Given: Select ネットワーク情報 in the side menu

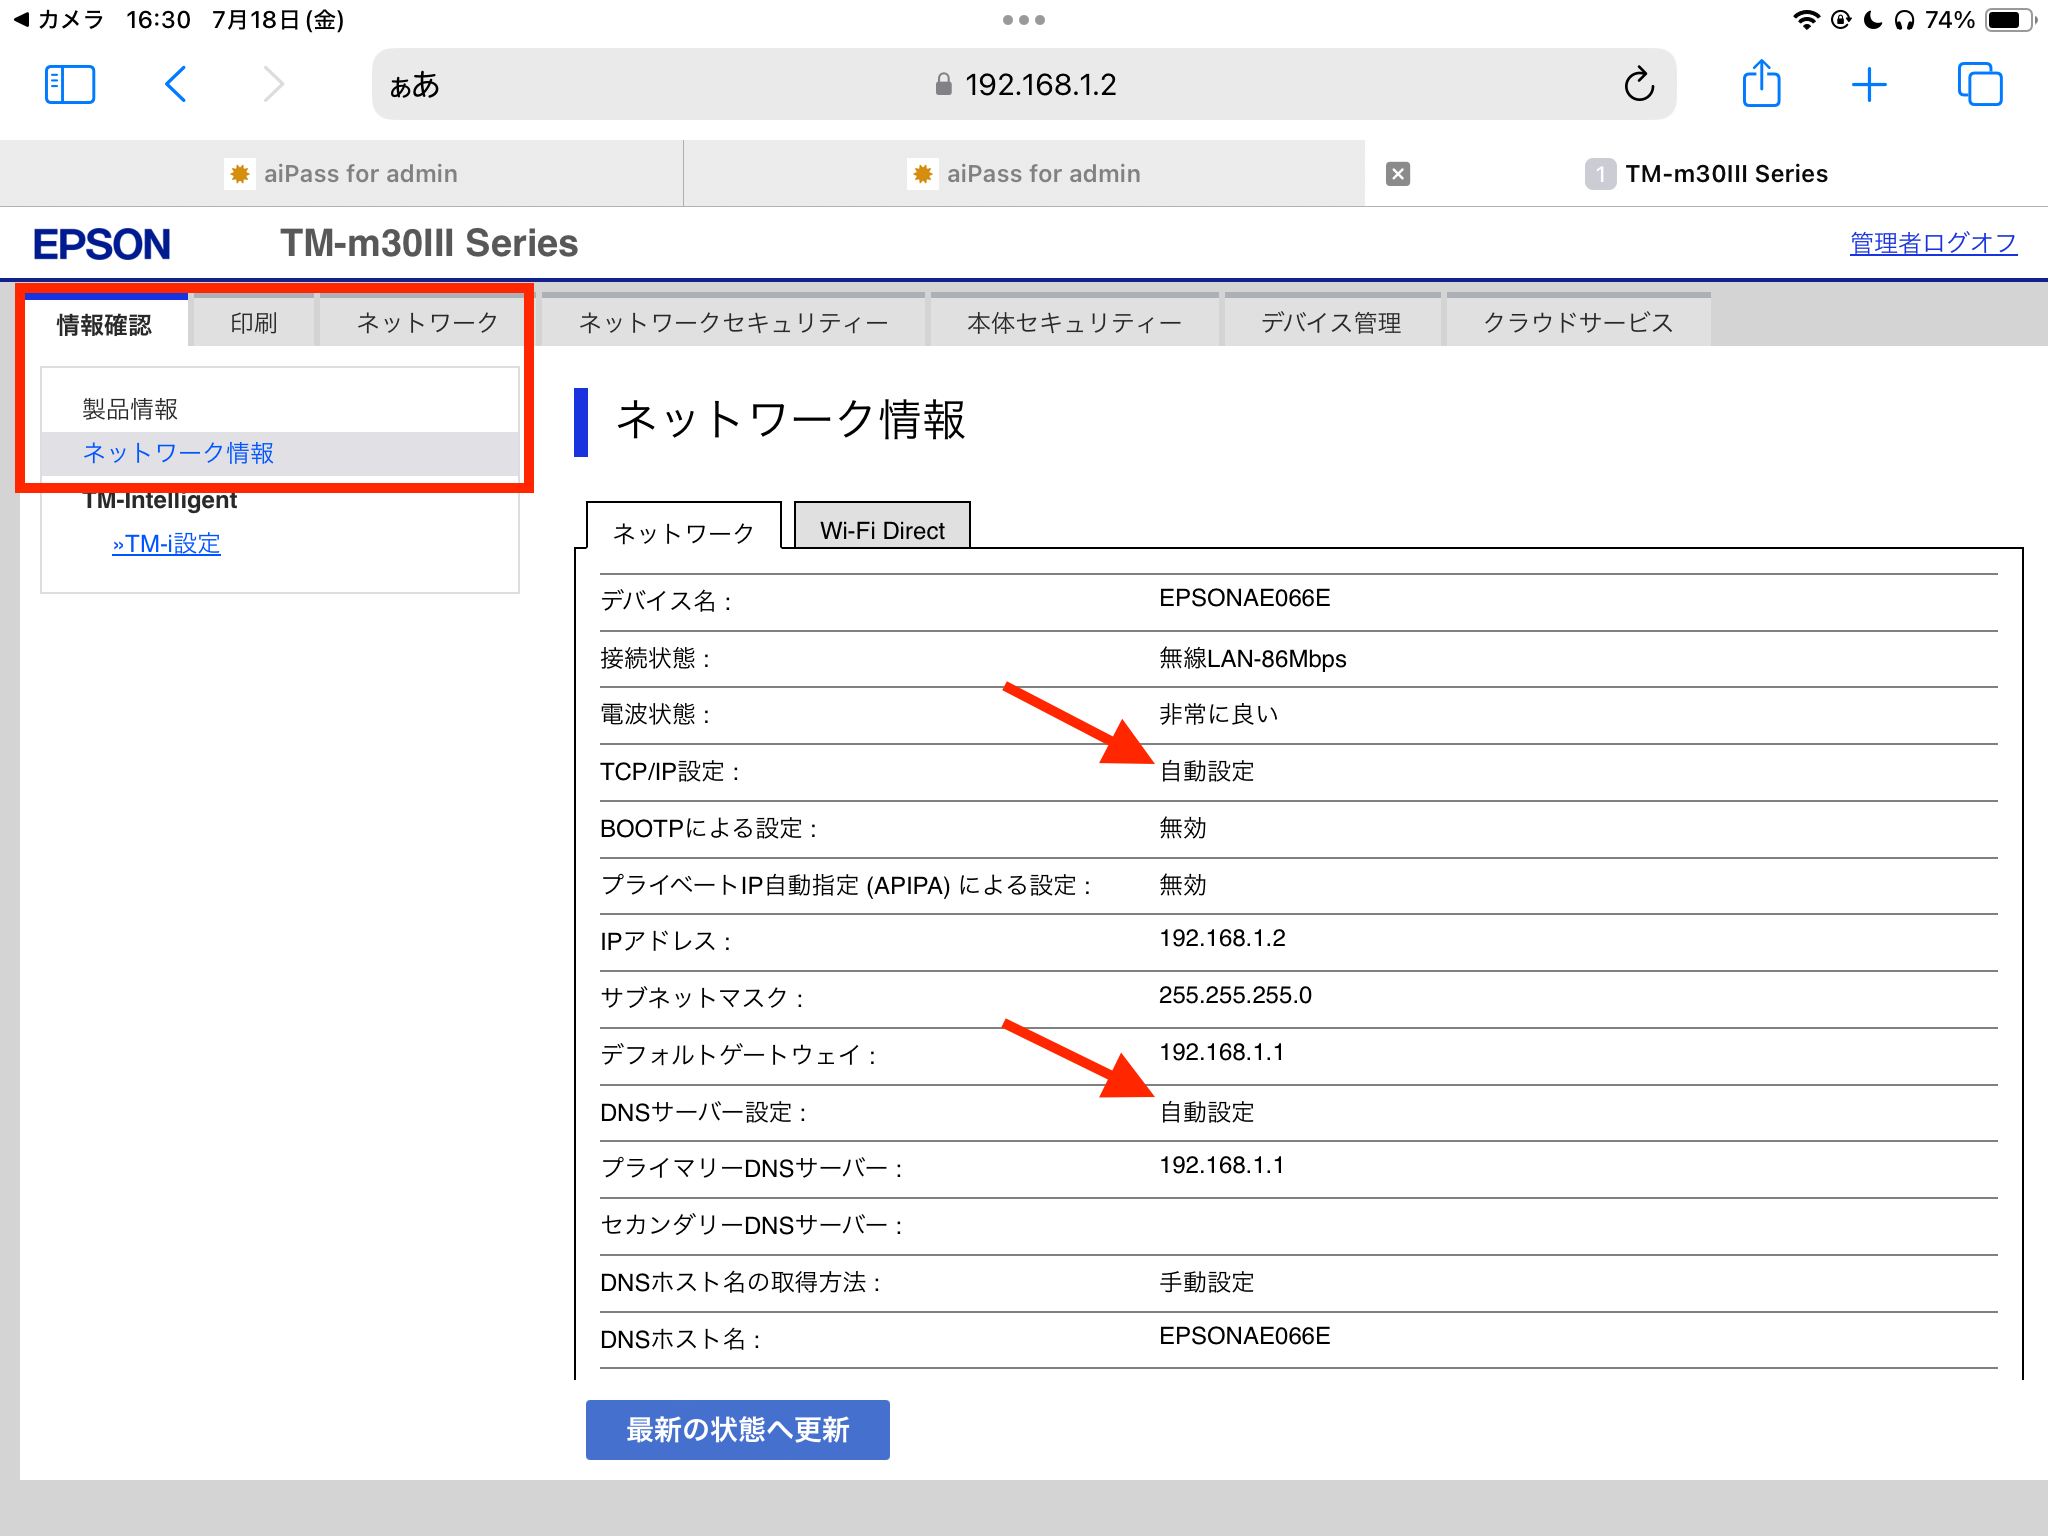Looking at the screenshot, I should click(280, 453).
